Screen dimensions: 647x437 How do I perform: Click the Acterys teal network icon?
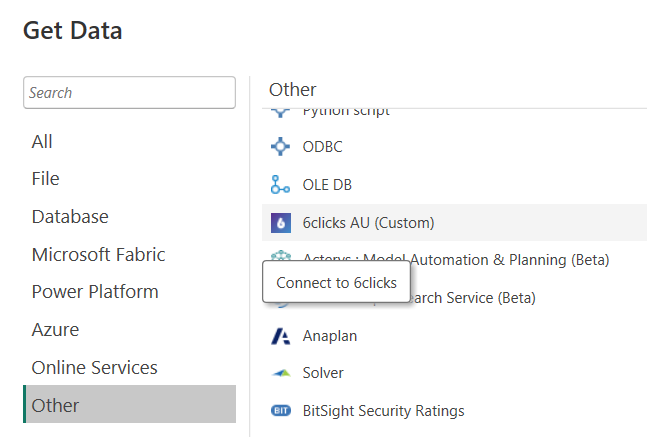click(281, 255)
